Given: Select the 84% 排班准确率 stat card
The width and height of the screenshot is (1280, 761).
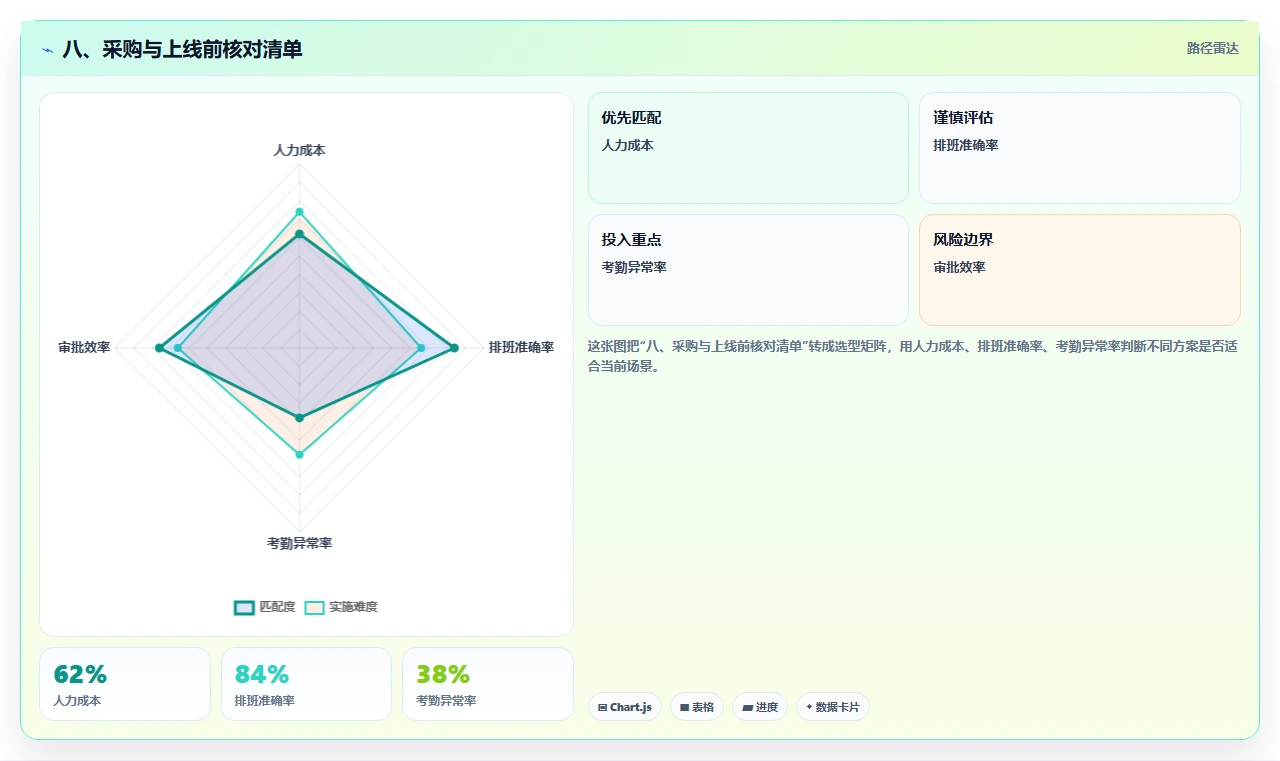Looking at the screenshot, I should coord(306,684).
